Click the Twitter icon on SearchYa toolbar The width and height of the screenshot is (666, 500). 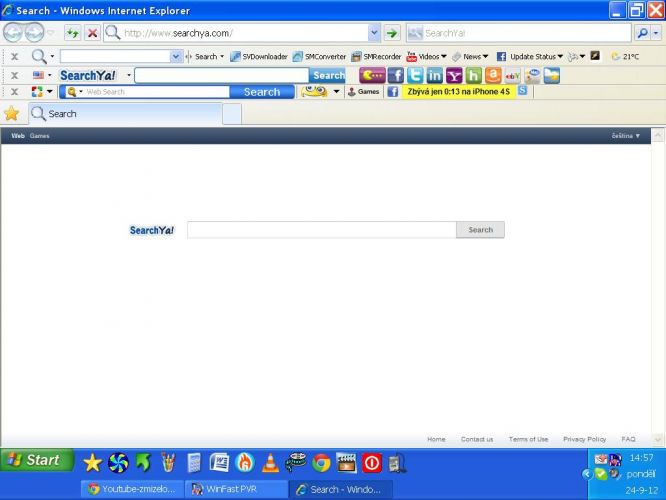pos(415,76)
